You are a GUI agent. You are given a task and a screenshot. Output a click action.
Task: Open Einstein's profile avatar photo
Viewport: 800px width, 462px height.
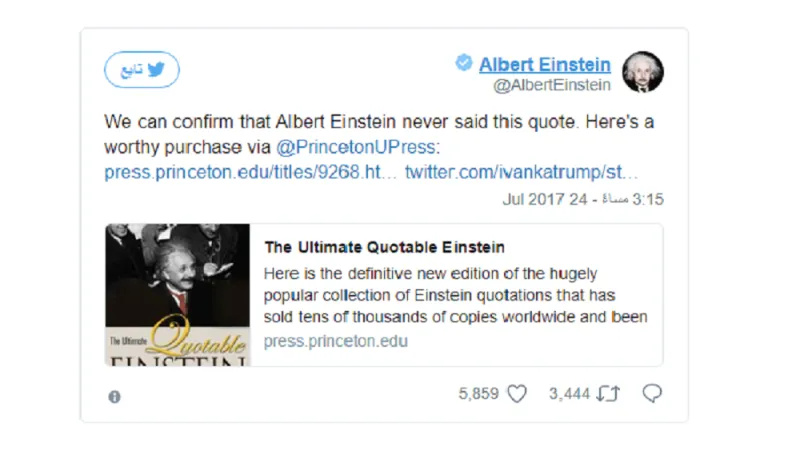643,72
